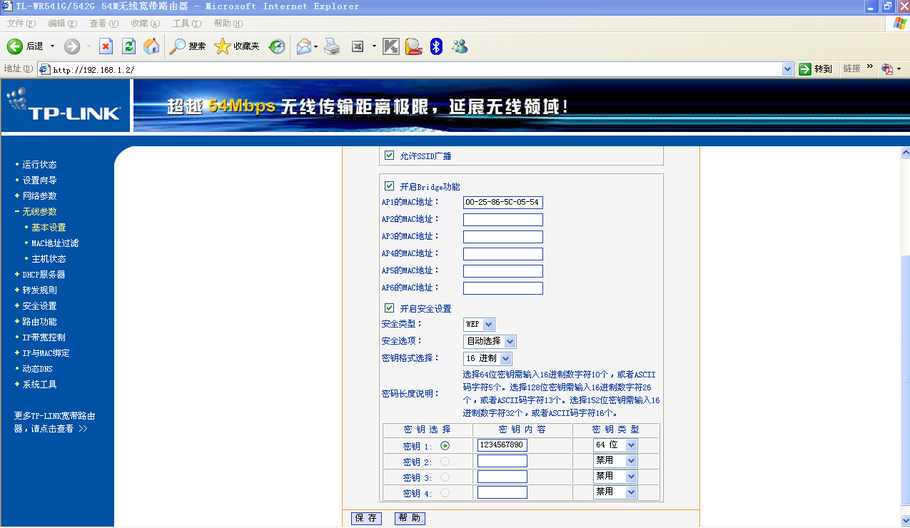Open 编辑 menu
Viewport: 910px width, 528px height.
coord(62,23)
